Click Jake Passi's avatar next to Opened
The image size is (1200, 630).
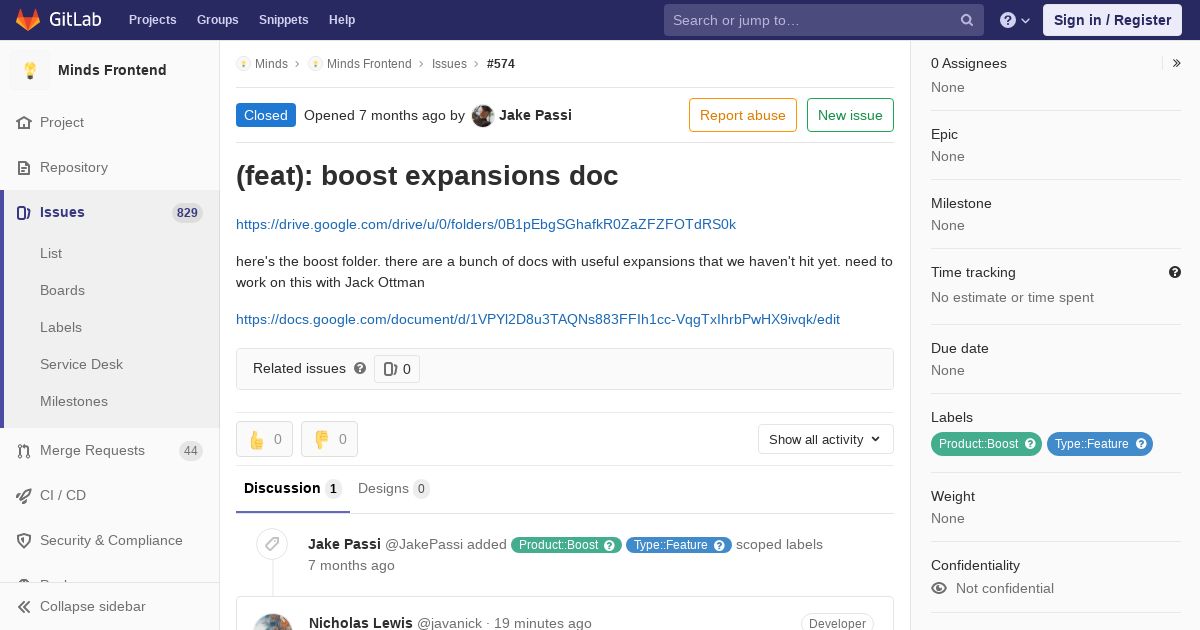pos(483,115)
